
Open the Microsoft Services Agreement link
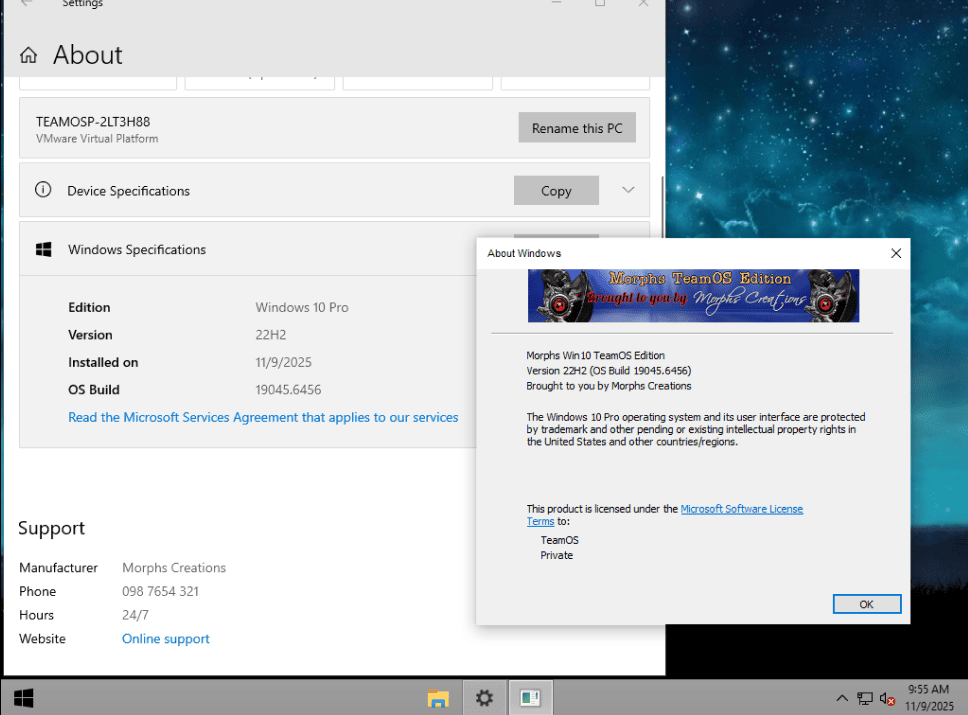[x=263, y=417]
